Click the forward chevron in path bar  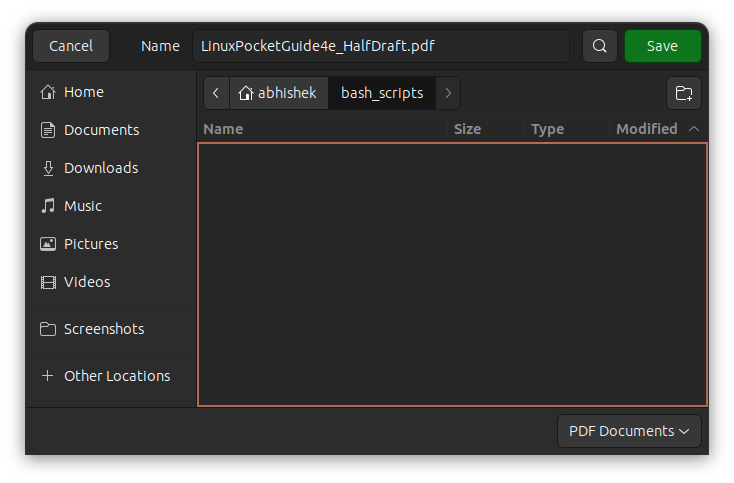(x=448, y=93)
